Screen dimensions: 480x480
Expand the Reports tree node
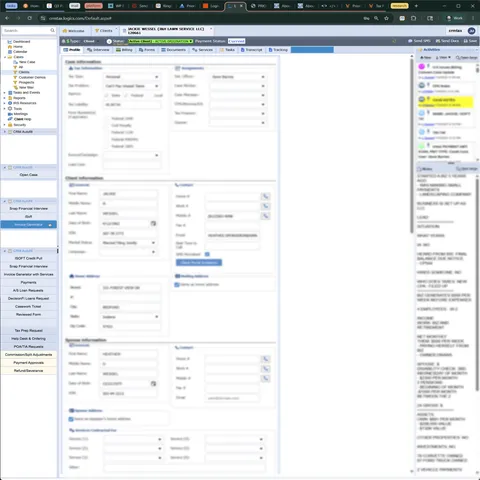click(4, 98)
